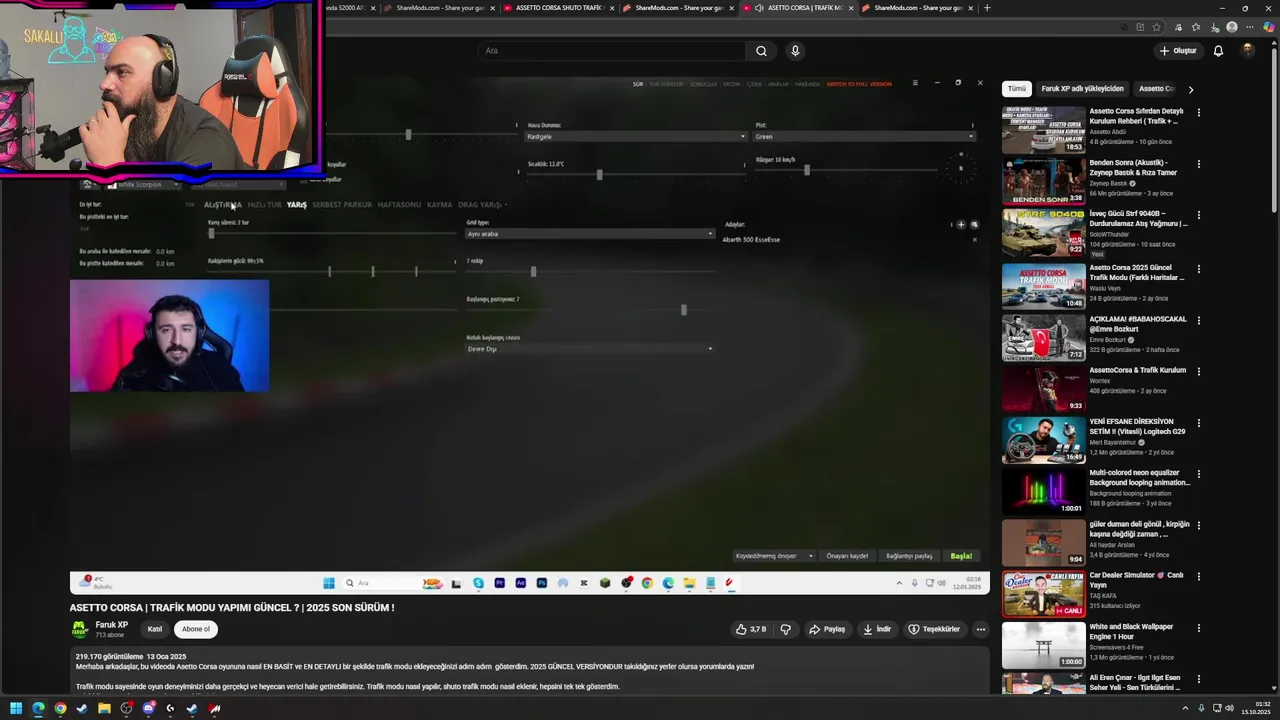Show hidden system tray icons chevron
Screen dimensions: 1280x720
pyautogui.click(x=1185, y=708)
